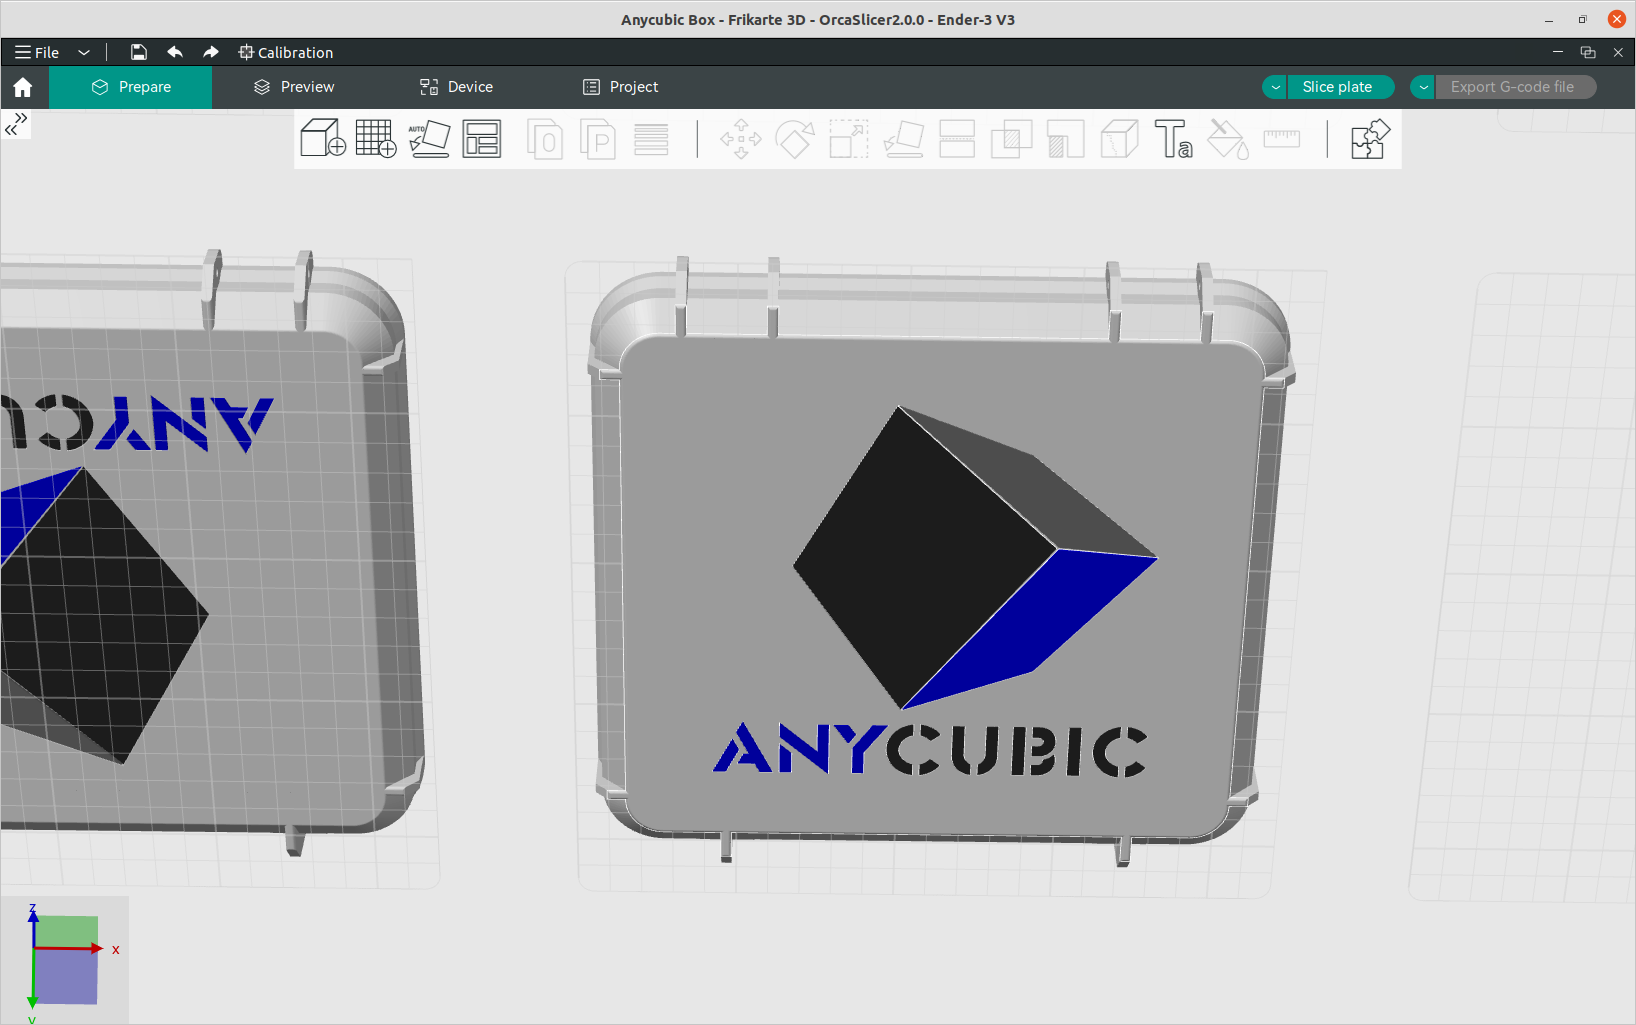Click the Undo arrow
Screen dimensions: 1636x1025
click(175, 52)
